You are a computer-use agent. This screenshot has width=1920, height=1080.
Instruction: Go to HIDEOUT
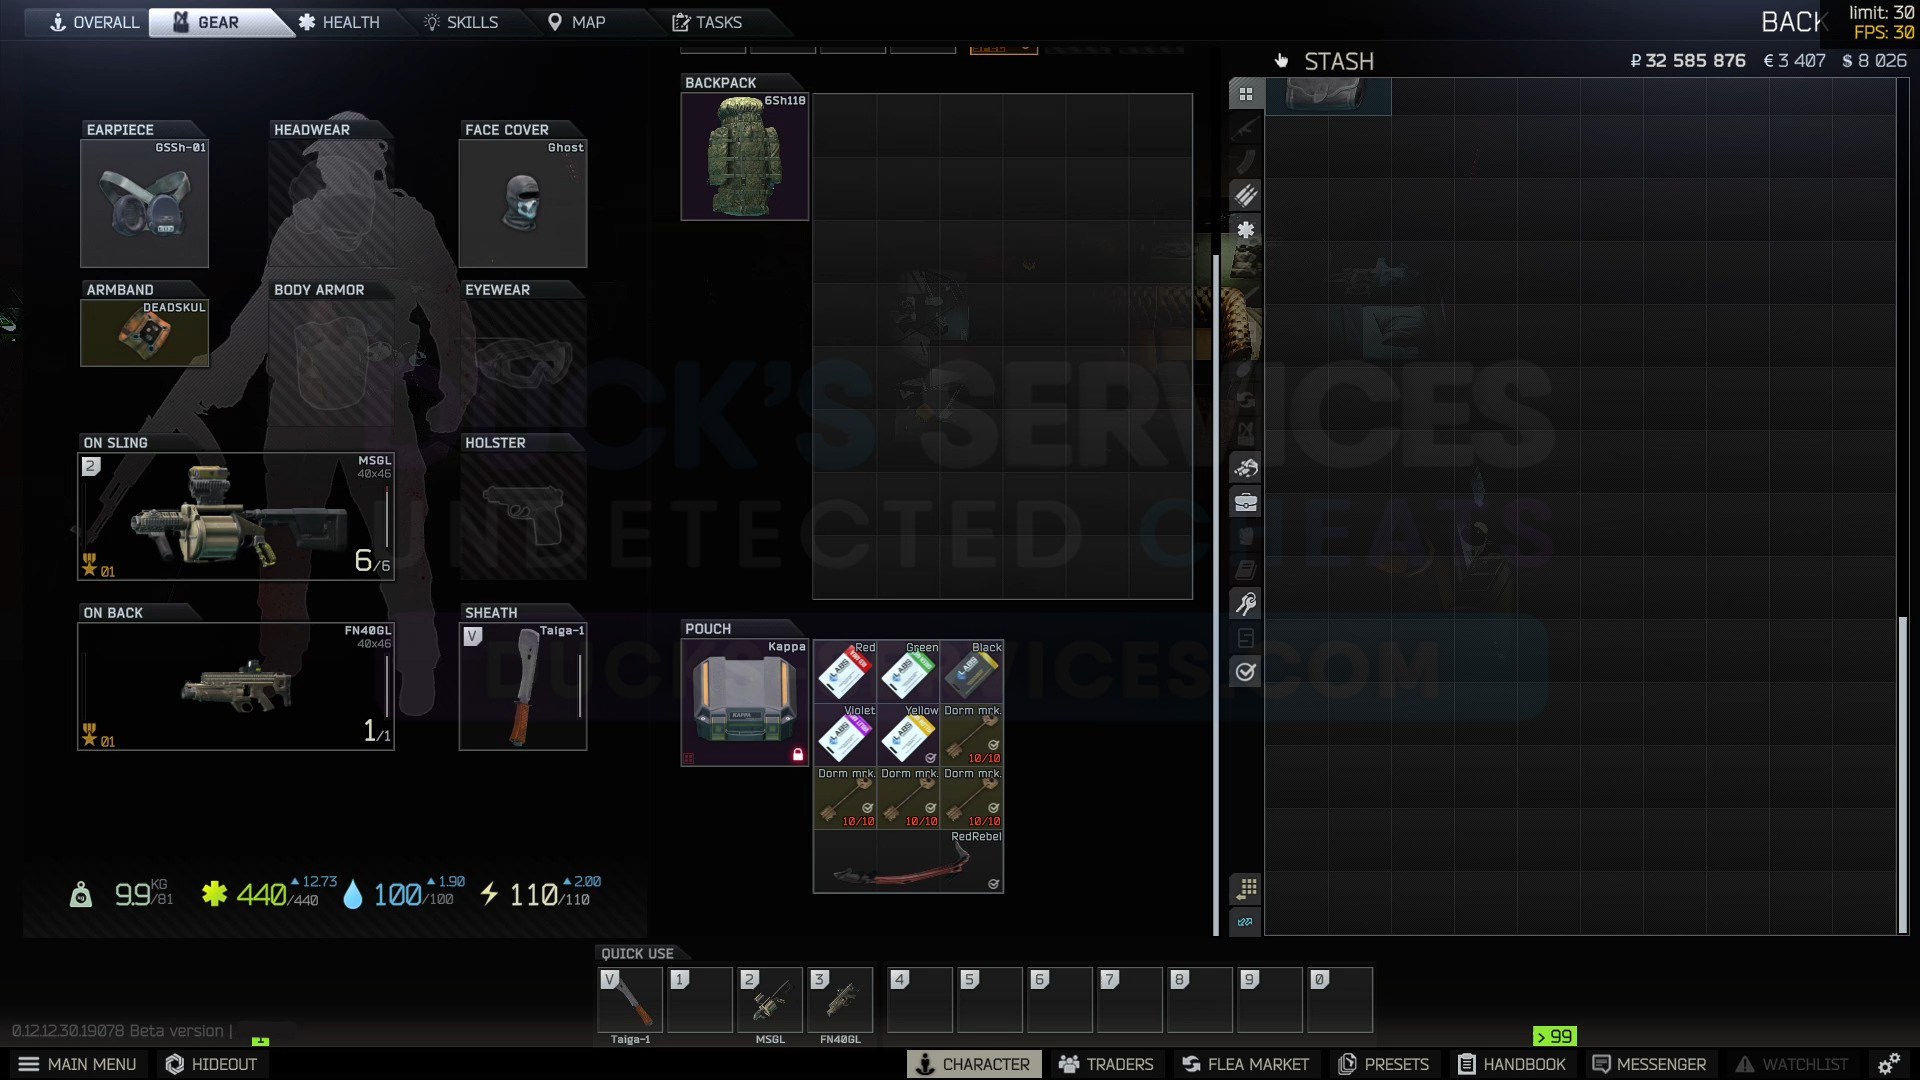pos(211,1064)
